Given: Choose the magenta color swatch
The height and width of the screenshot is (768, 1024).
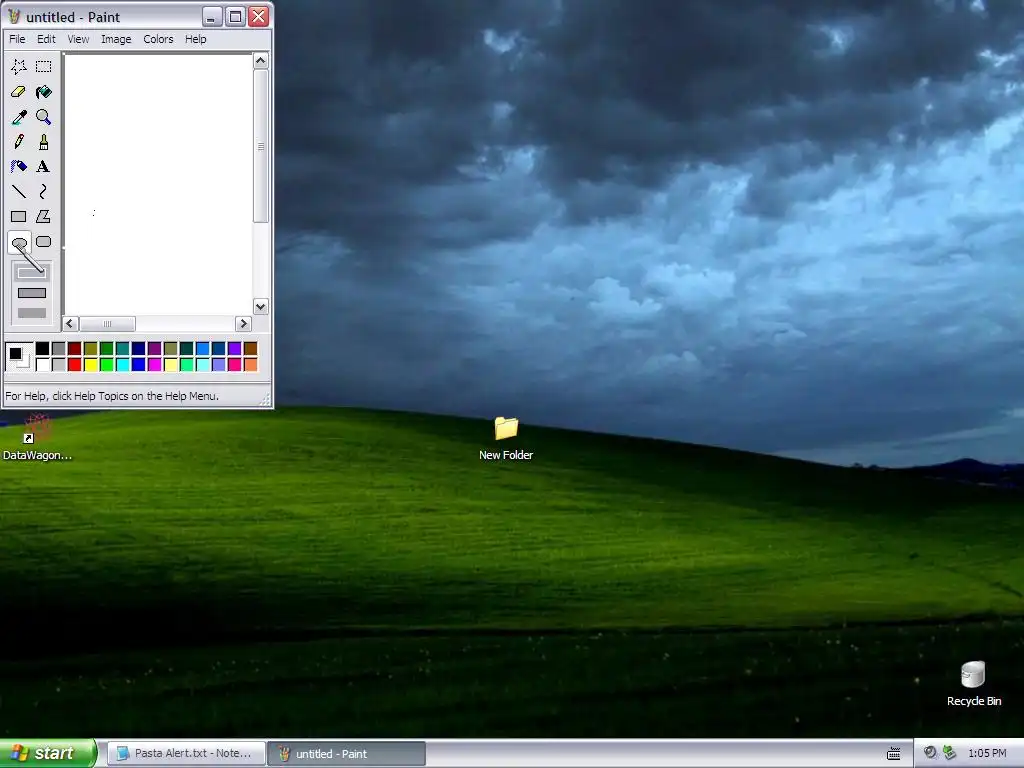Looking at the screenshot, I should [155, 364].
